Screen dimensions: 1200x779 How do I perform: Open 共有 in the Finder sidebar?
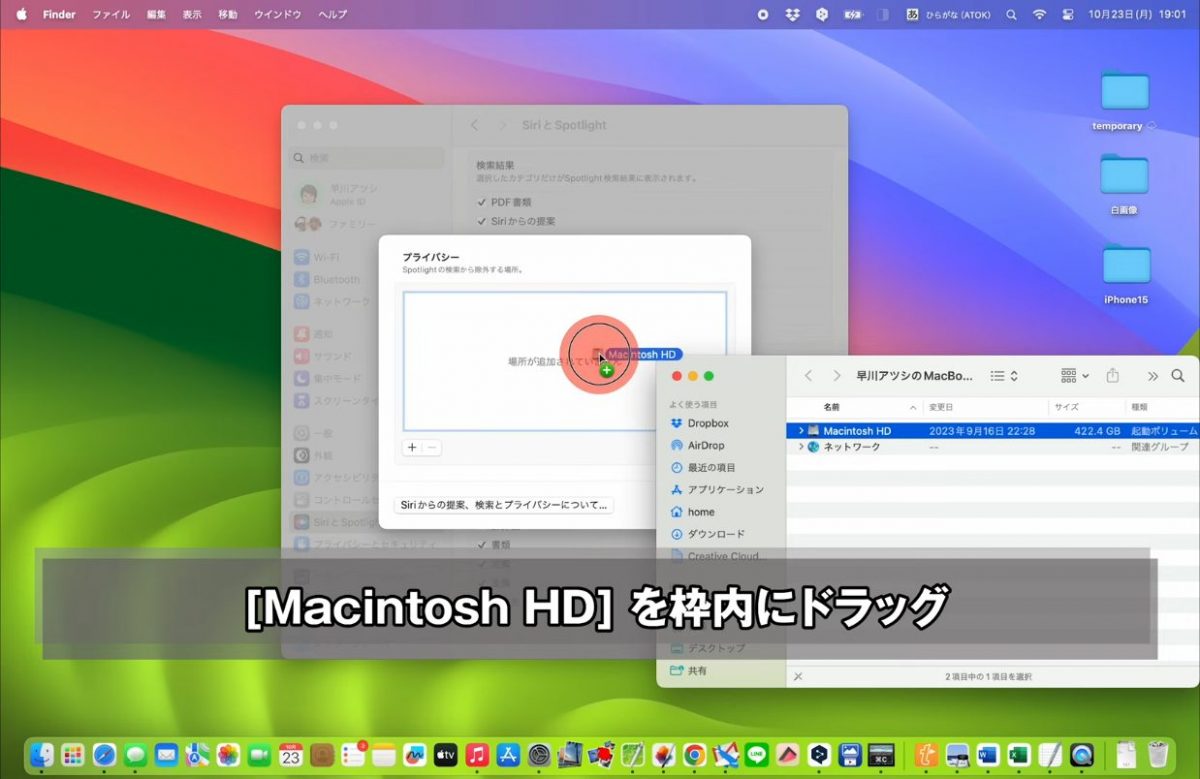688,670
